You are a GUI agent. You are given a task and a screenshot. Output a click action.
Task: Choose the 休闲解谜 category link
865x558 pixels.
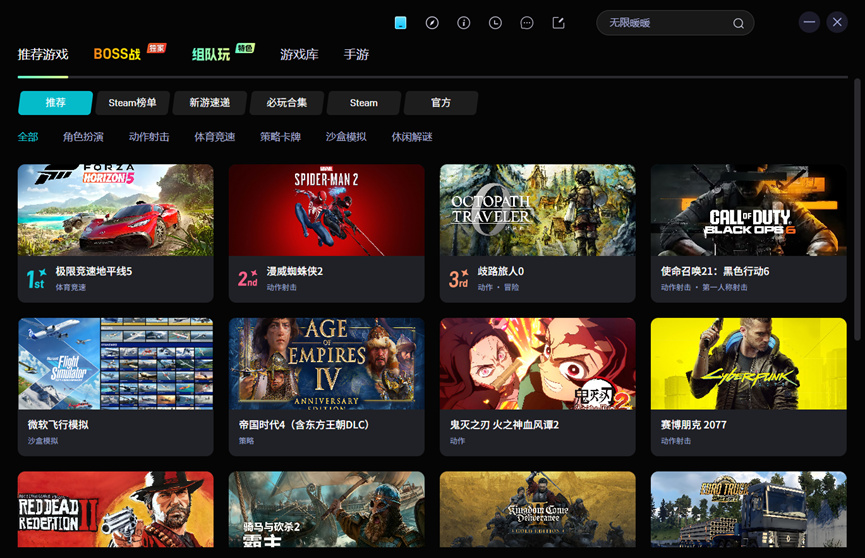(412, 137)
